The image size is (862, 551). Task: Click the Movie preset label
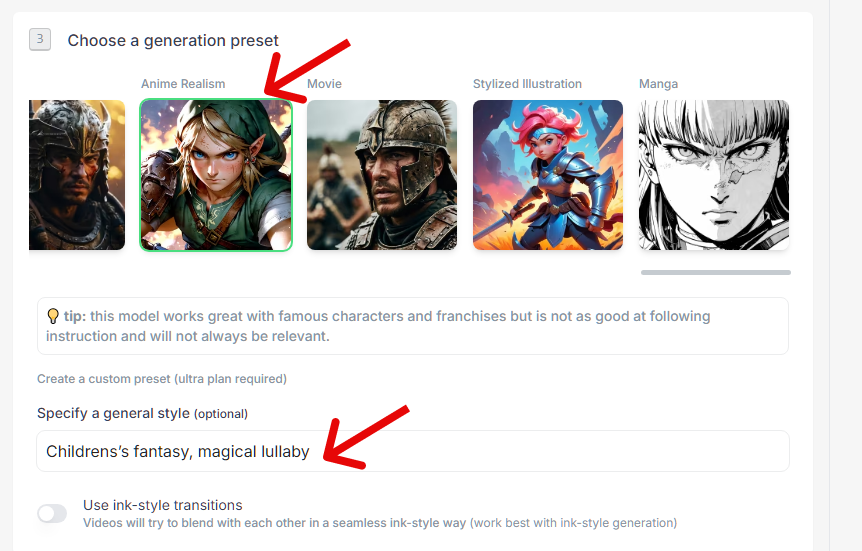pos(324,84)
